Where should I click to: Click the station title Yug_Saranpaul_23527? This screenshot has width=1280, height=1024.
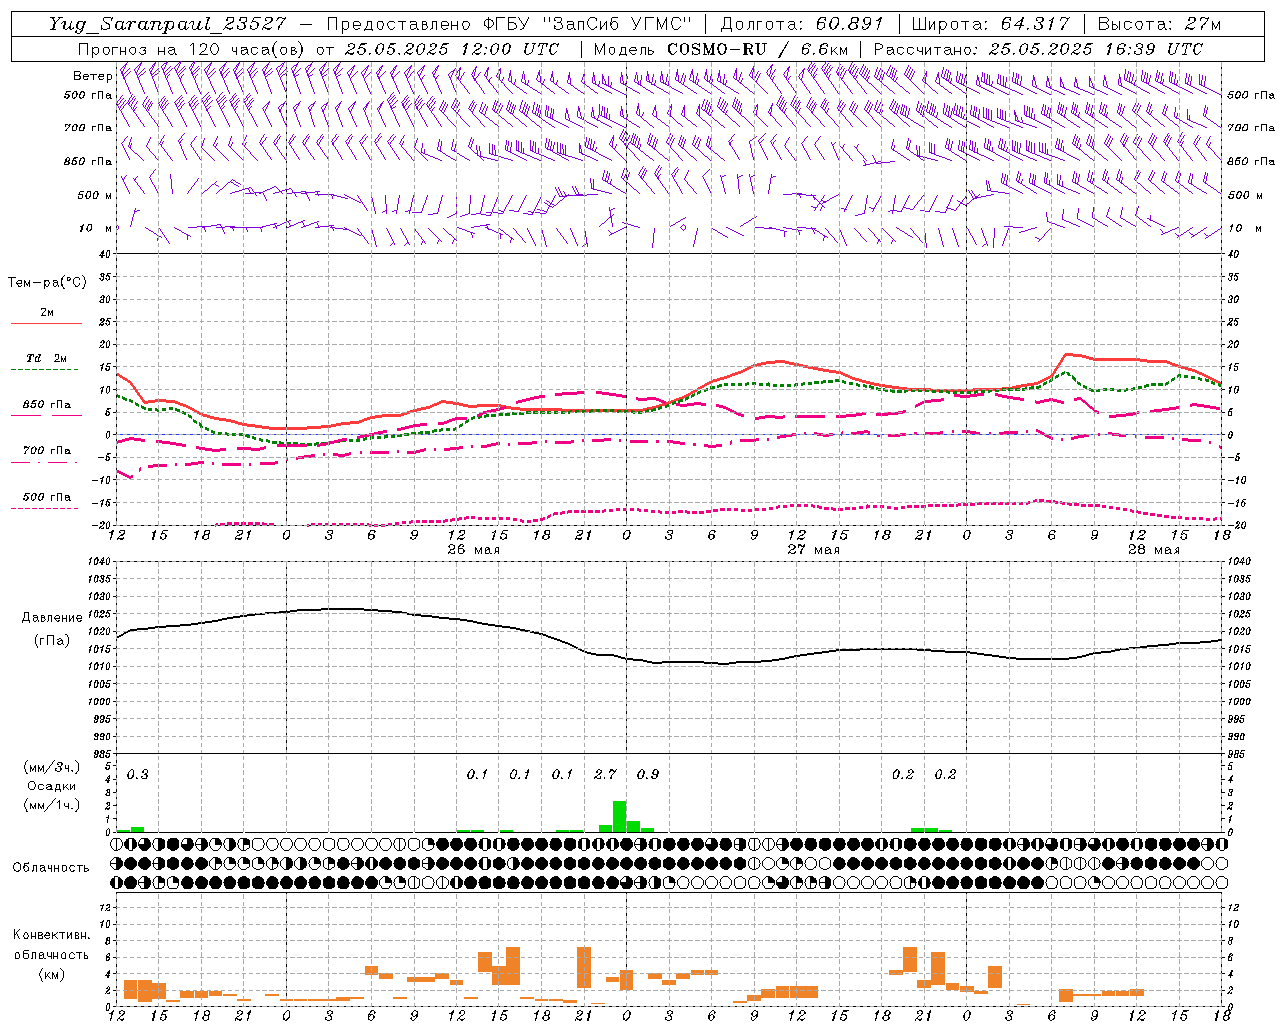click(167, 24)
